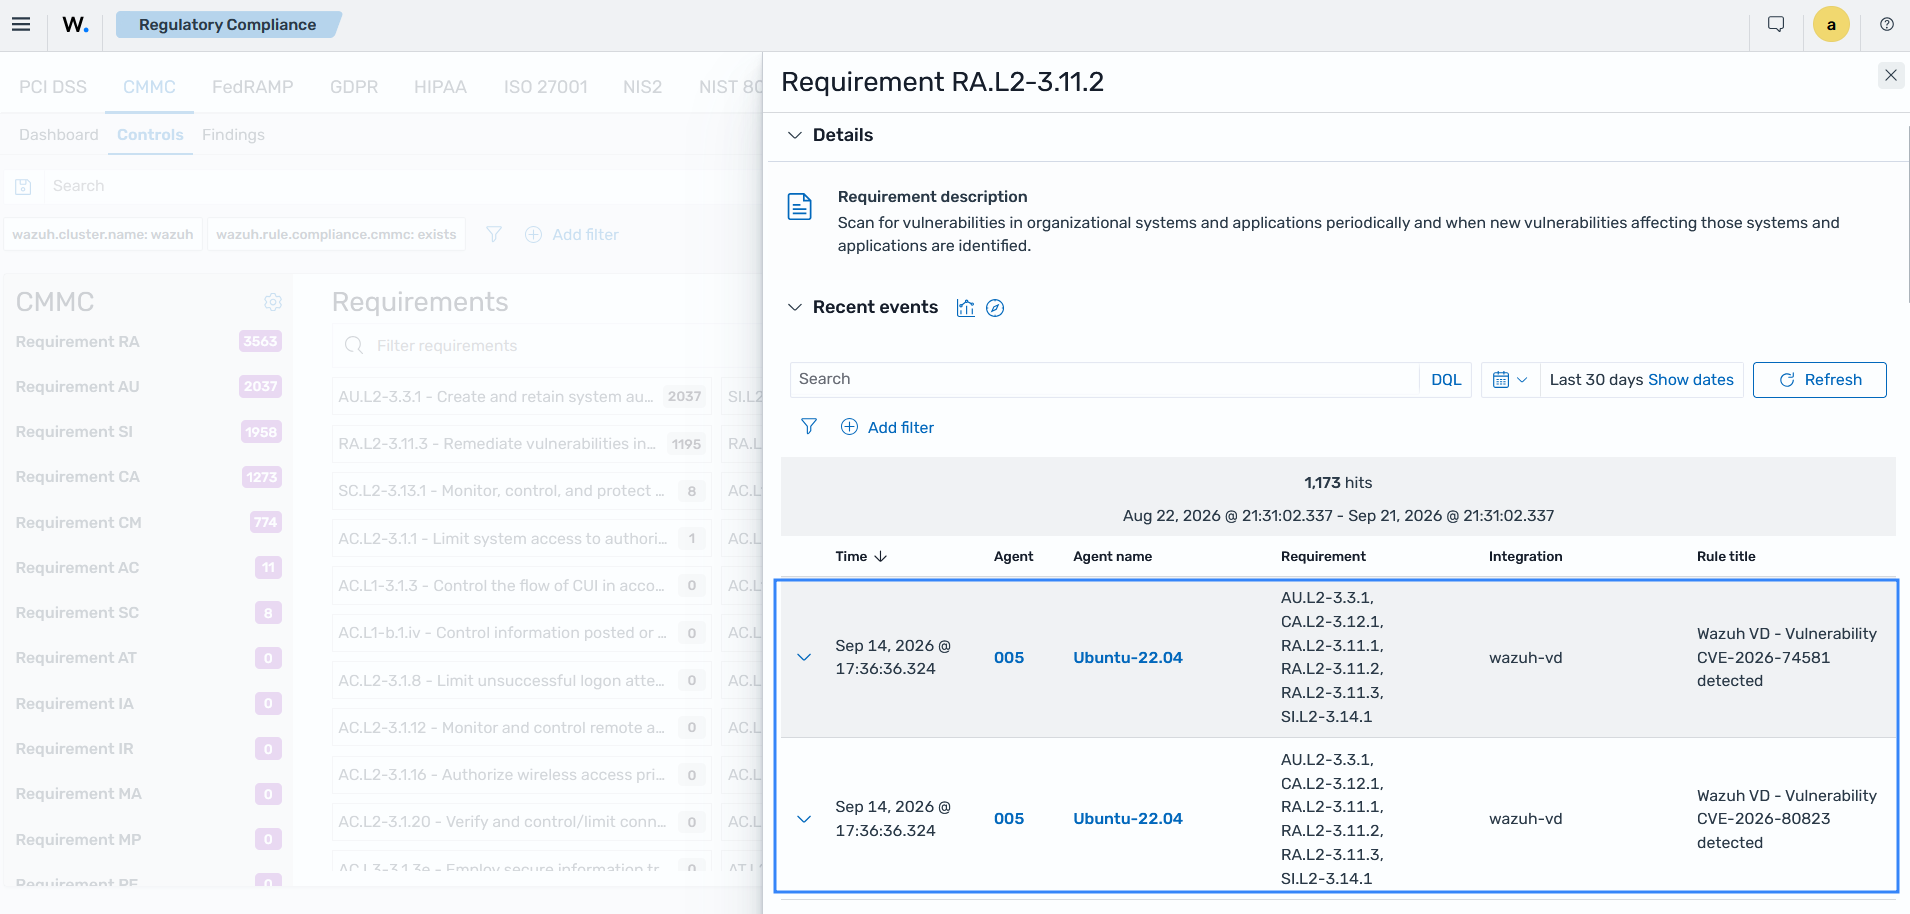This screenshot has height=914, width=1910.
Task: Open the compass discover icon beside Recent events
Action: click(995, 308)
